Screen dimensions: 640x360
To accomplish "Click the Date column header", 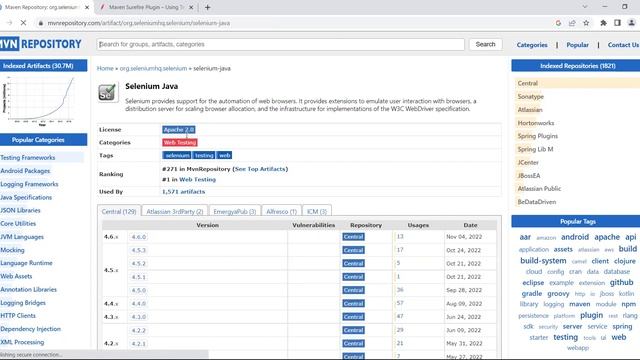I will [x=470, y=225].
